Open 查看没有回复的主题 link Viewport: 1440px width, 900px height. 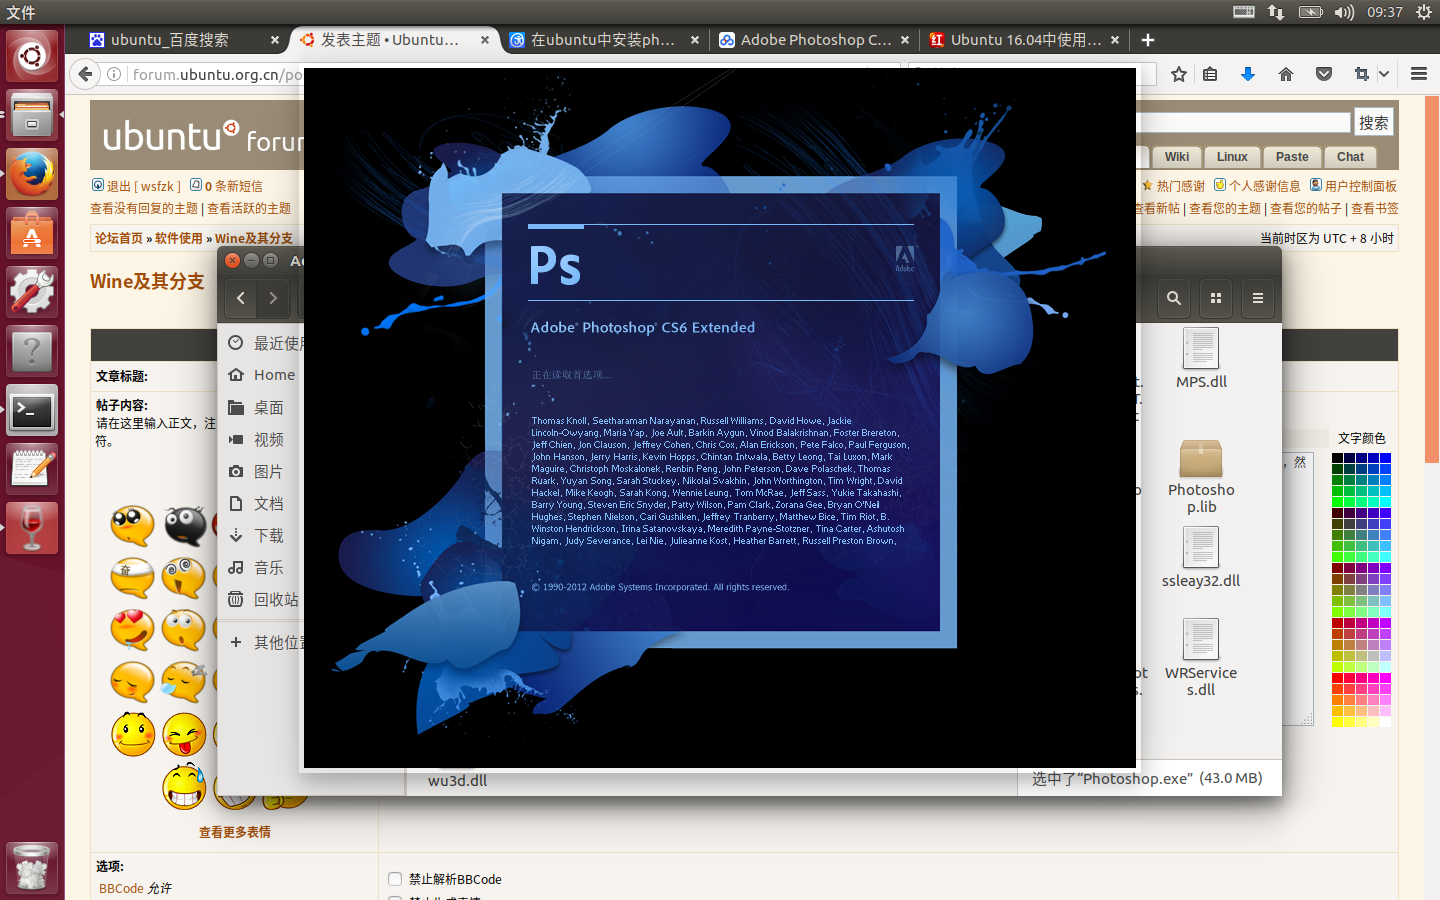click(x=144, y=208)
